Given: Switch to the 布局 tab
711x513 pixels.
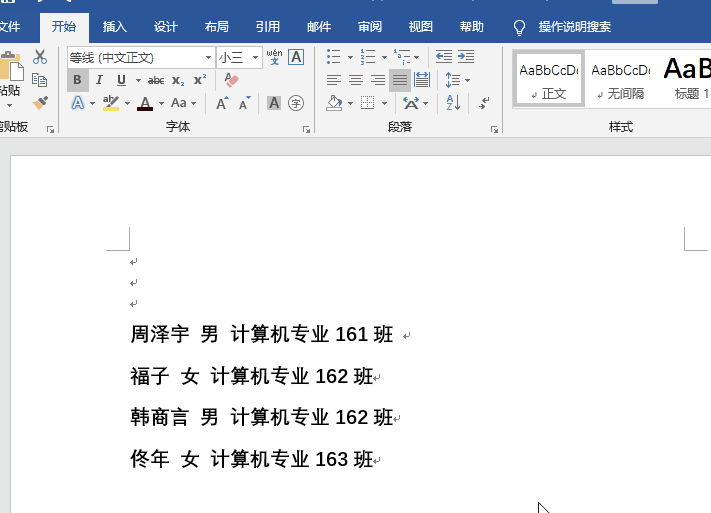Looking at the screenshot, I should pos(216,27).
